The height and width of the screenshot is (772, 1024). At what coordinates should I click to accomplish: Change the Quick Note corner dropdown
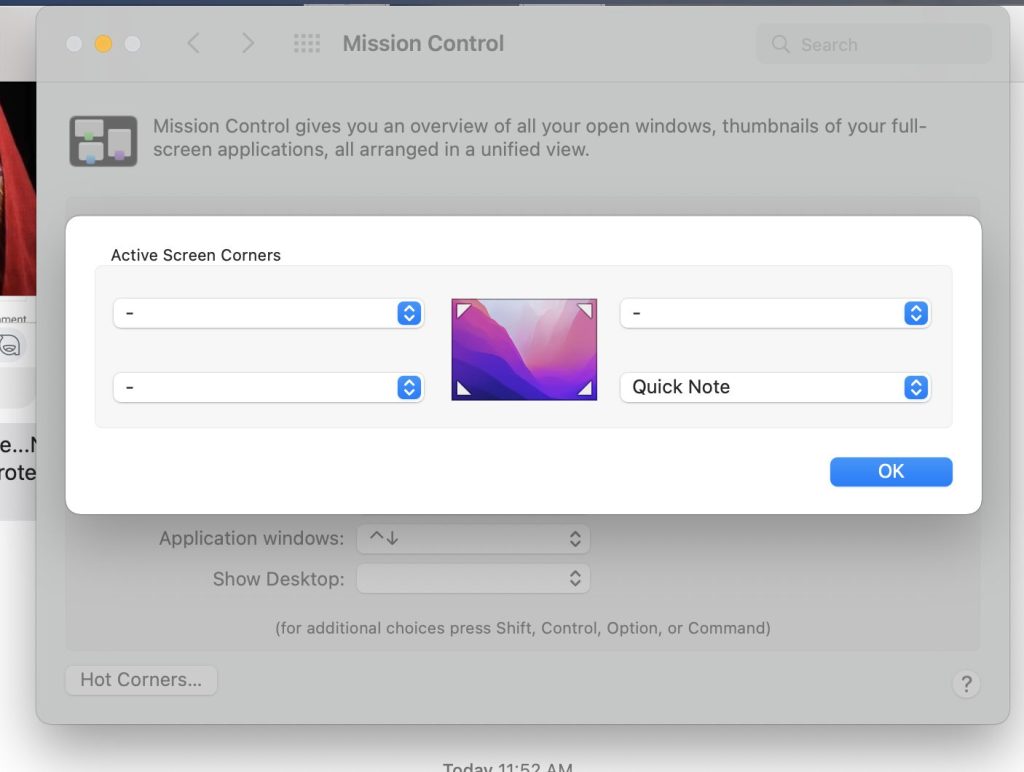click(775, 387)
